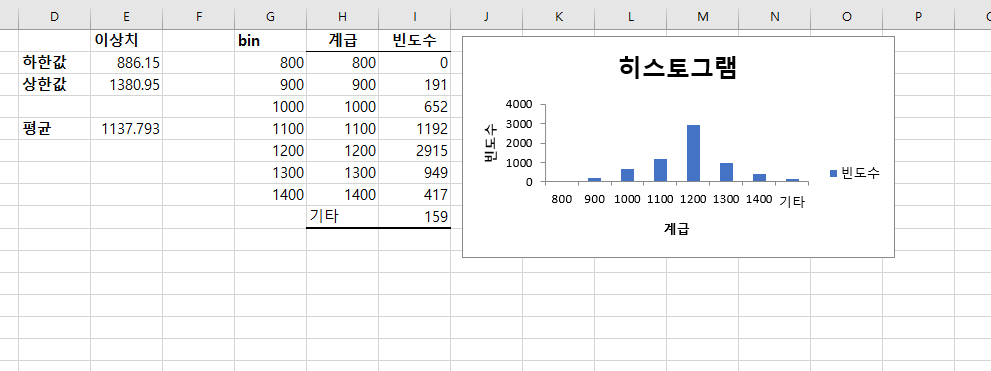The image size is (991, 371).
Task: Select column P header
Action: tap(919, 17)
